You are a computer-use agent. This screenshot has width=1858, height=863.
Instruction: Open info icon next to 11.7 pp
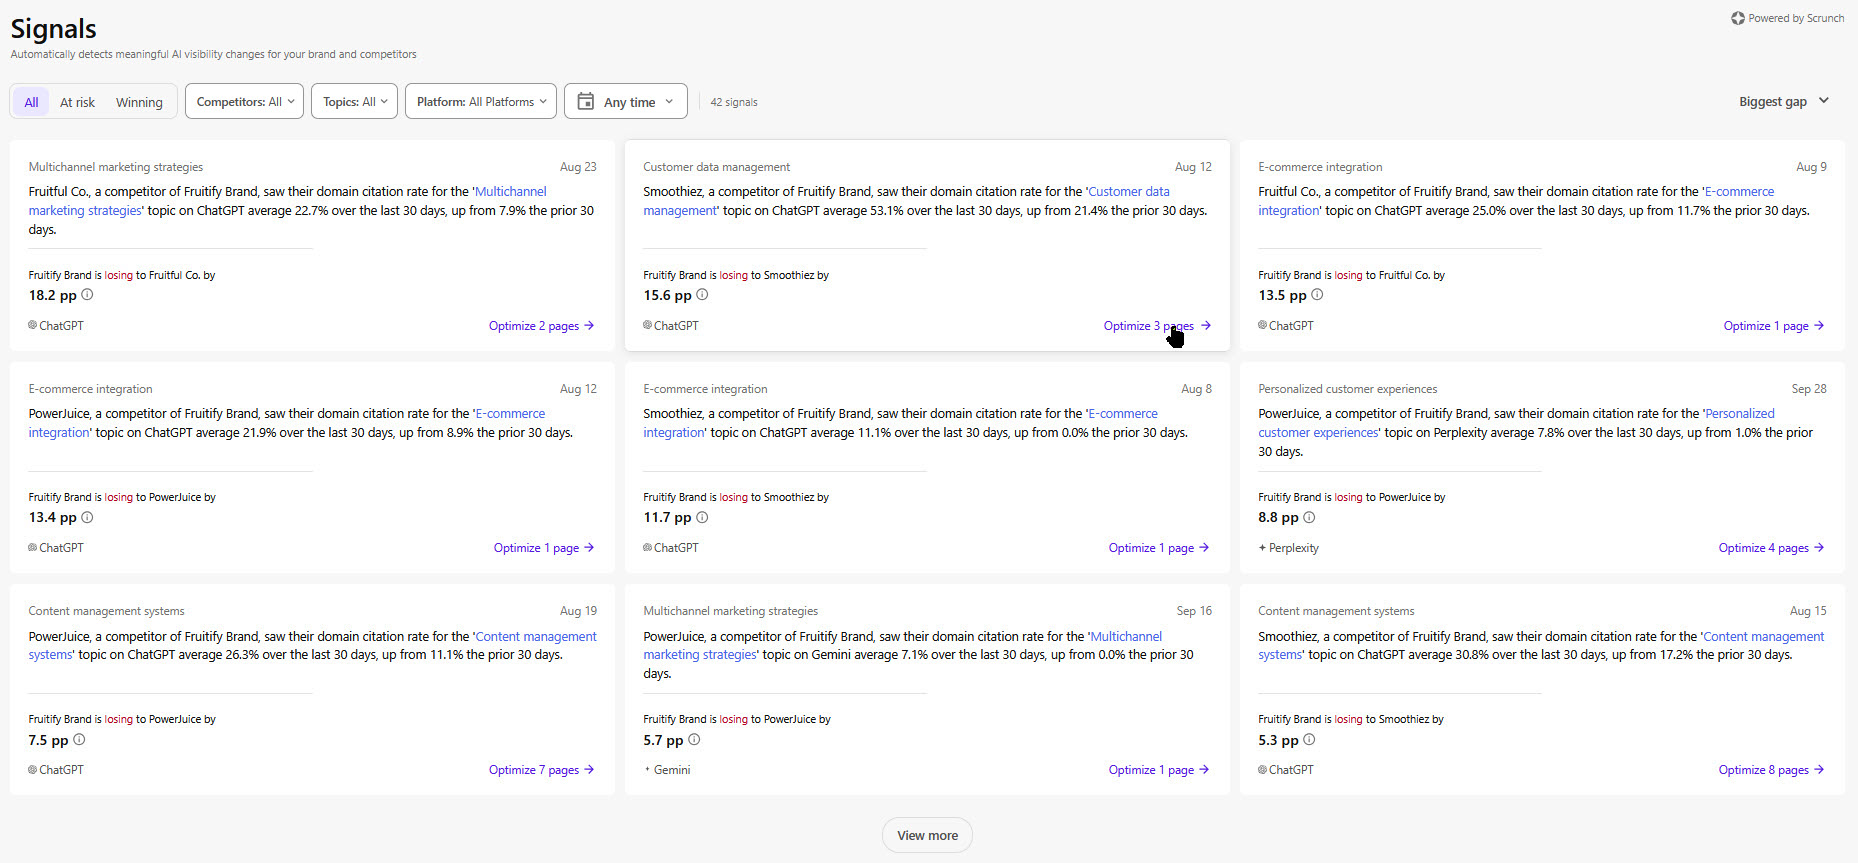[x=702, y=517]
